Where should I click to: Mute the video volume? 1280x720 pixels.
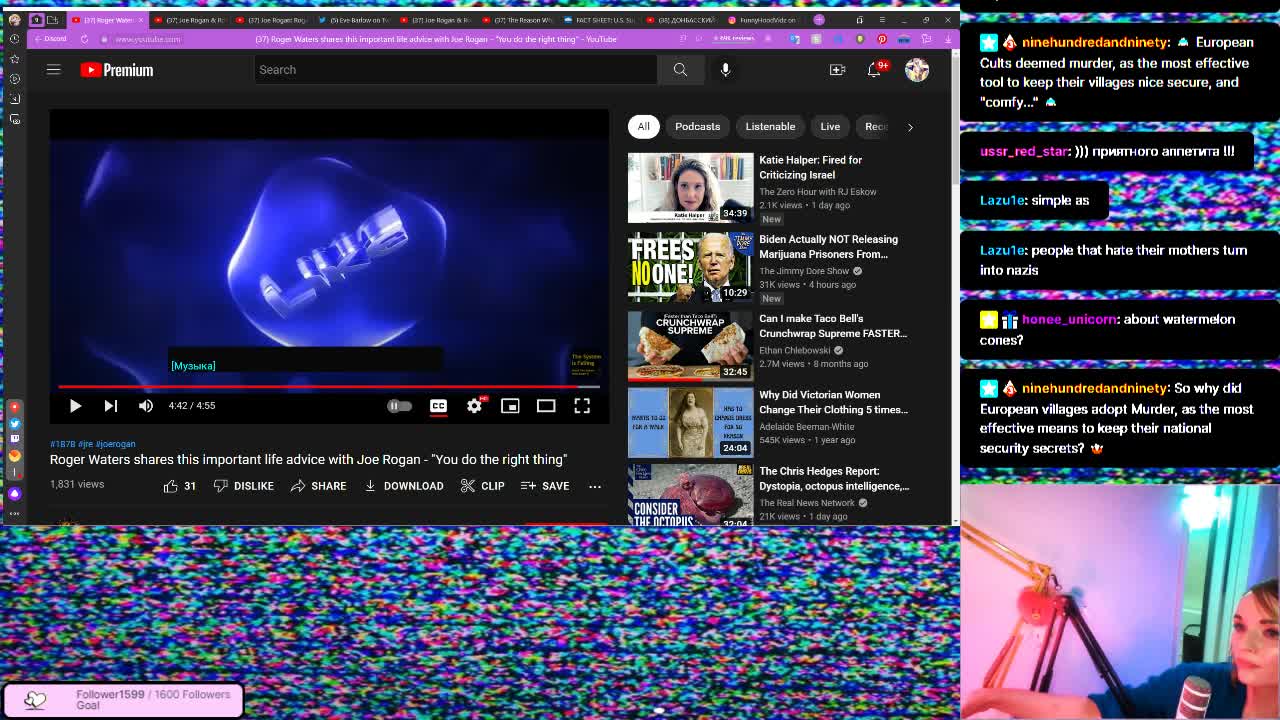(x=146, y=406)
